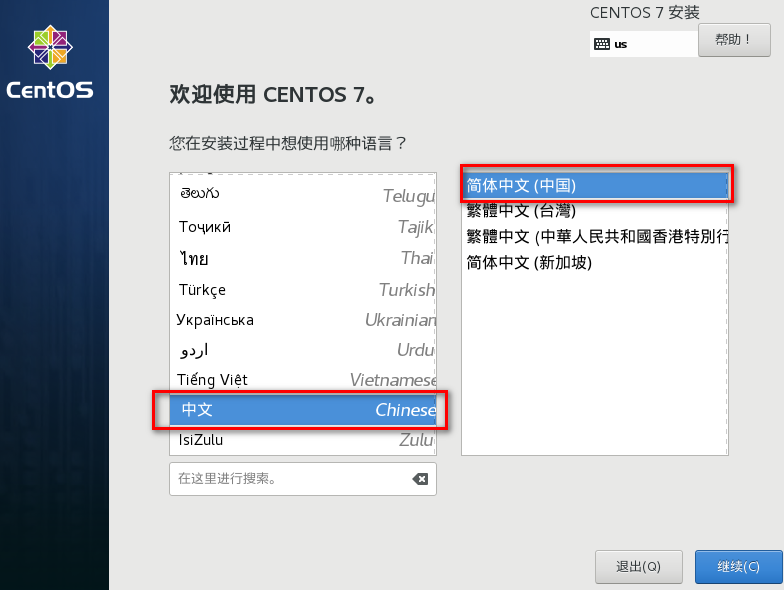Select Тоҷикӣ Tajik language
784x590 pixels.
pos(302,226)
